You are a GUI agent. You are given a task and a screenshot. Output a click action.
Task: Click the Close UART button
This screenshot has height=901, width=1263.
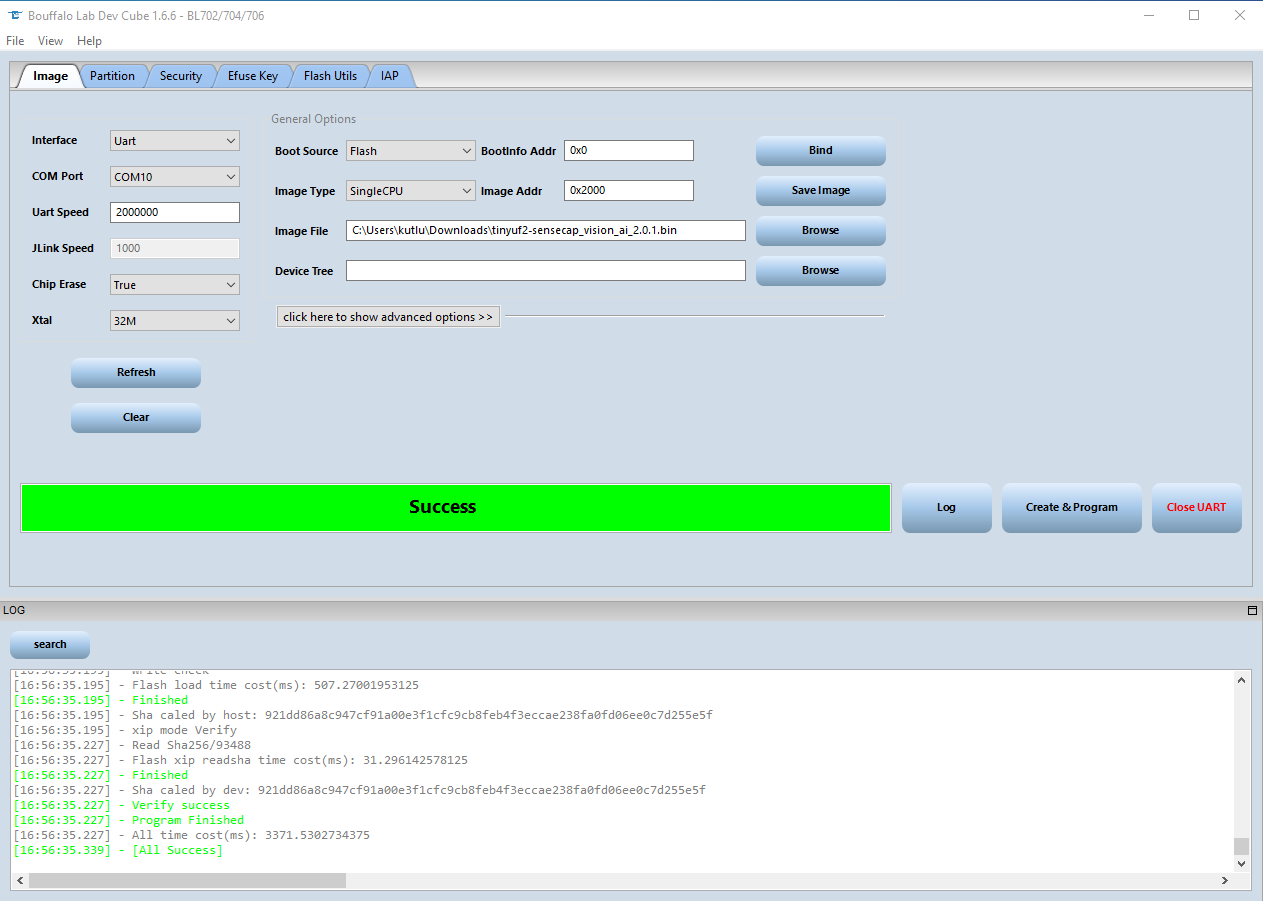click(x=1196, y=507)
